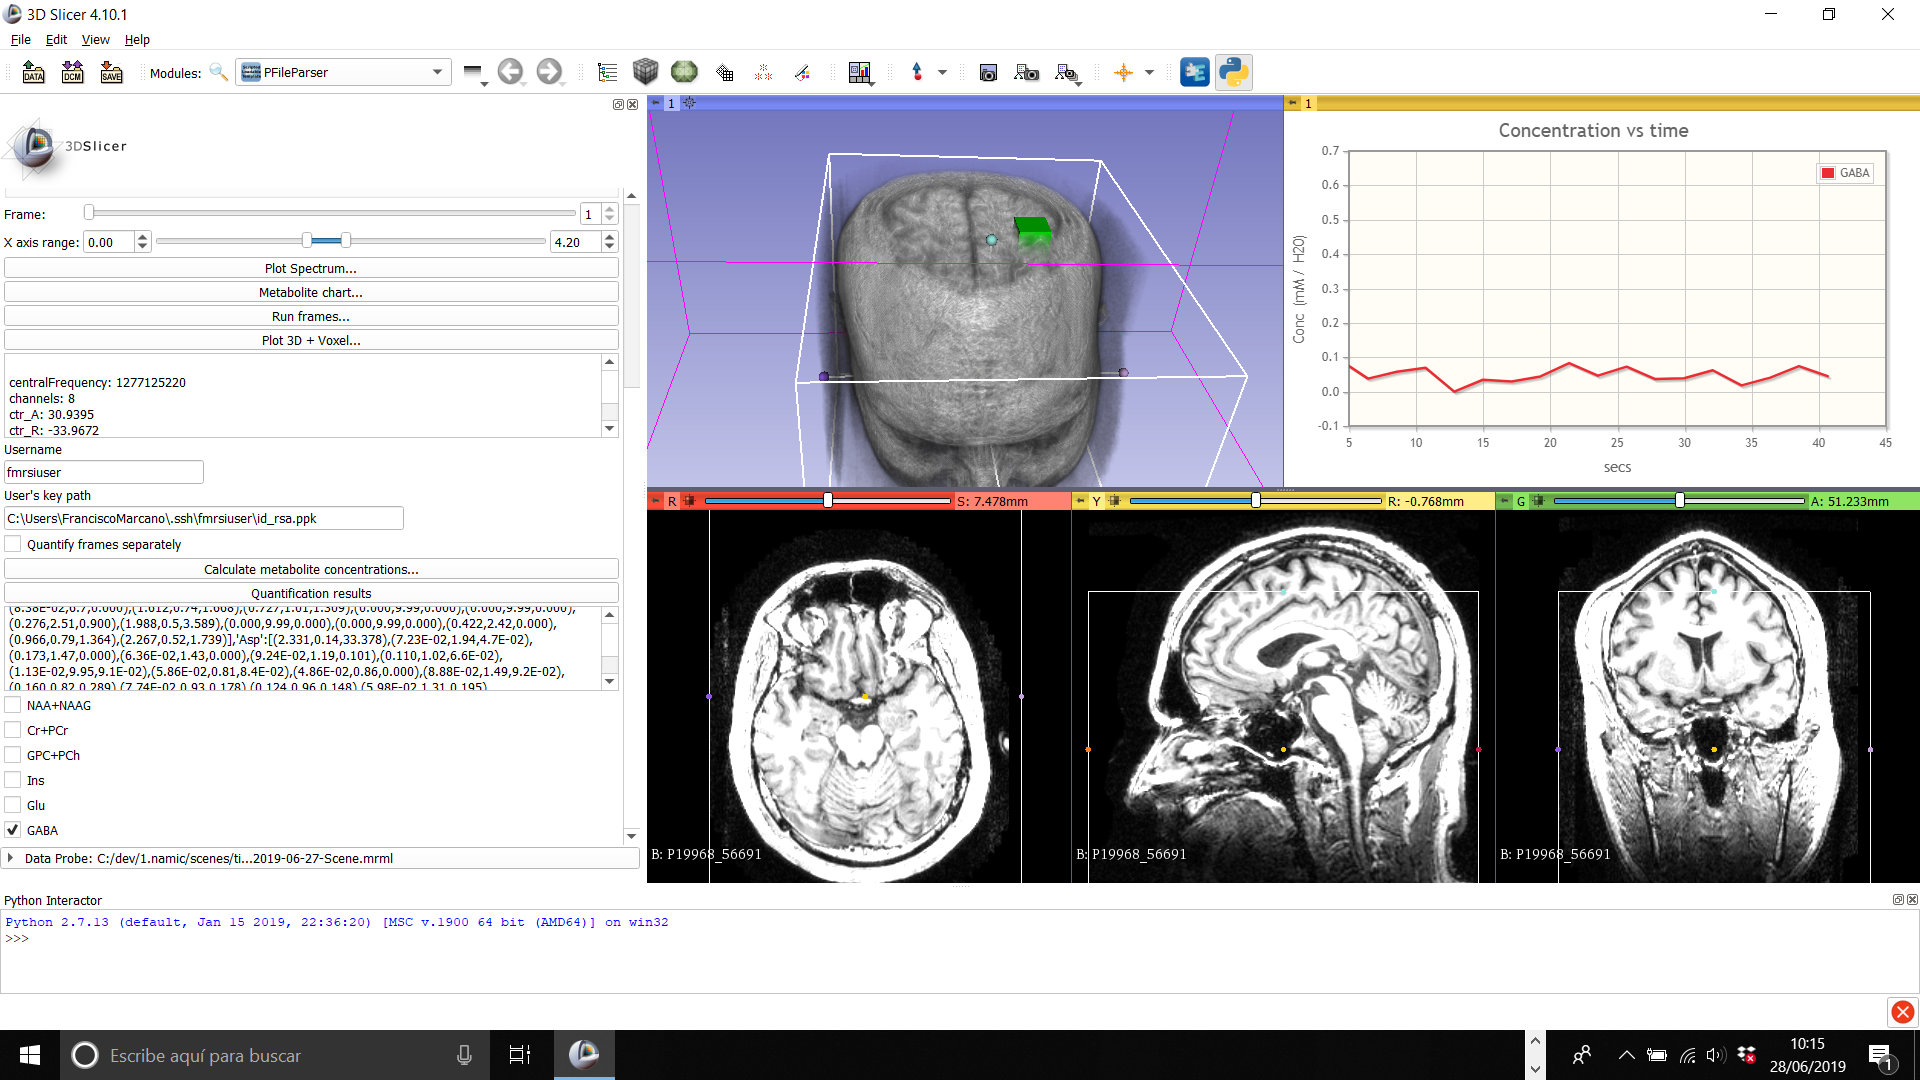This screenshot has height=1080, width=1920.
Task: Open the Edit menu
Action: tap(56, 40)
